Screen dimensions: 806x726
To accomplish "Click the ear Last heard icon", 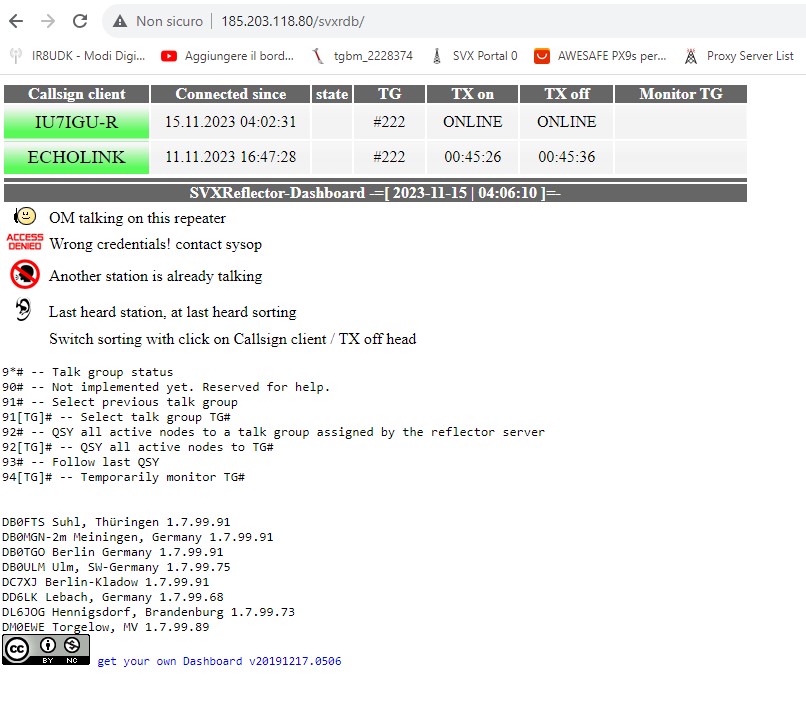I will [23, 310].
